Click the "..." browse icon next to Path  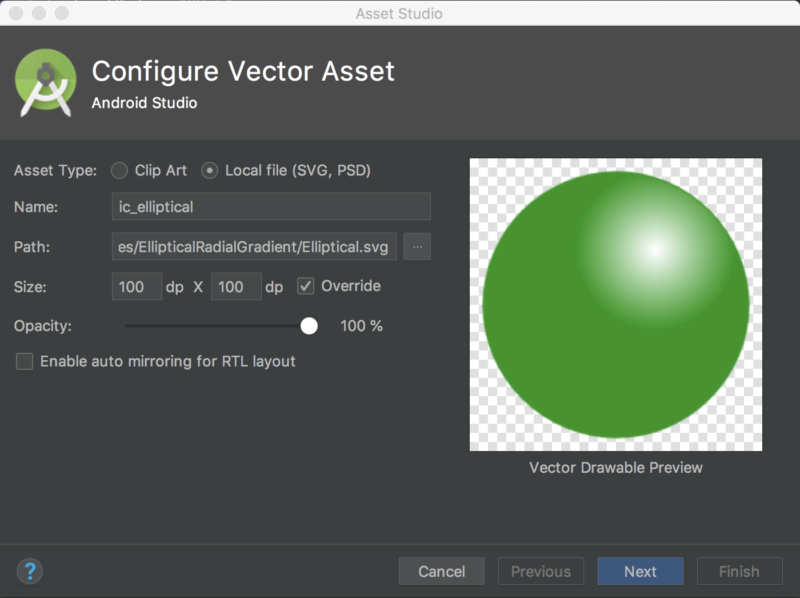click(416, 246)
